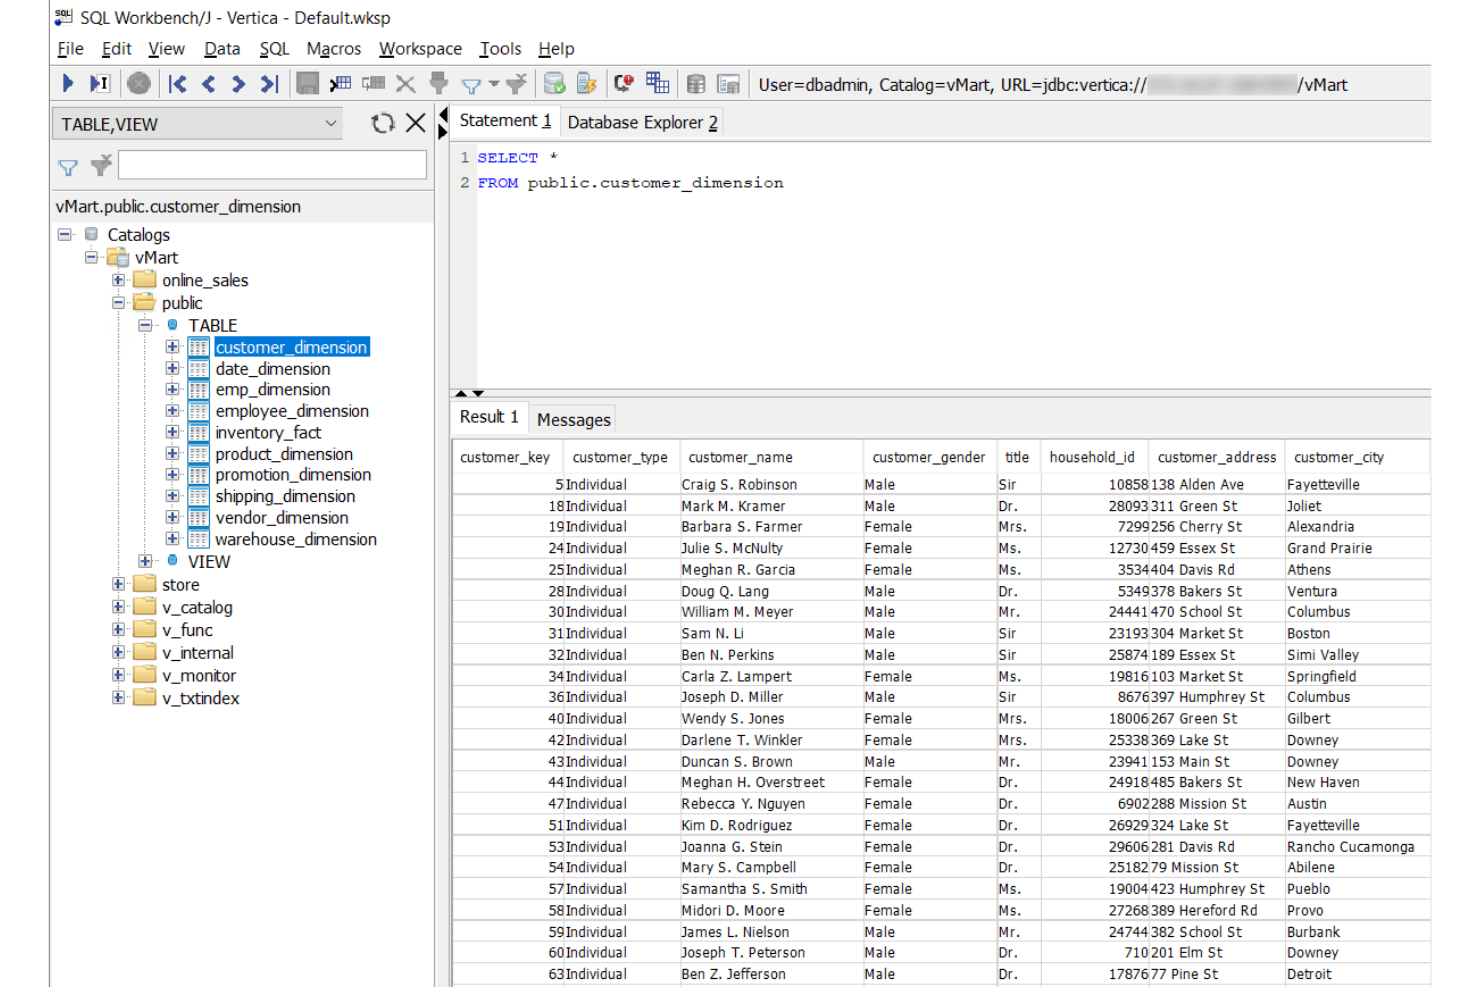This screenshot has width=1480, height=987.
Task: Jump to the last statement icon
Action: click(x=269, y=83)
